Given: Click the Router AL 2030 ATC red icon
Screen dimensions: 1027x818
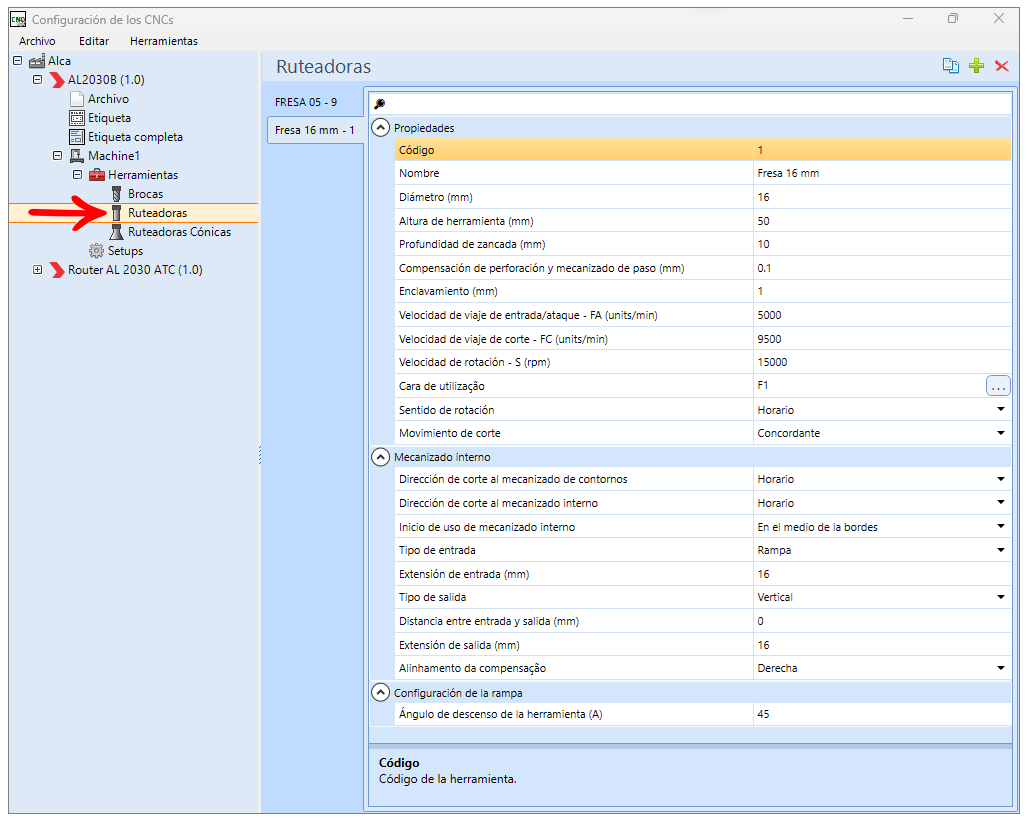Looking at the screenshot, I should point(58,270).
